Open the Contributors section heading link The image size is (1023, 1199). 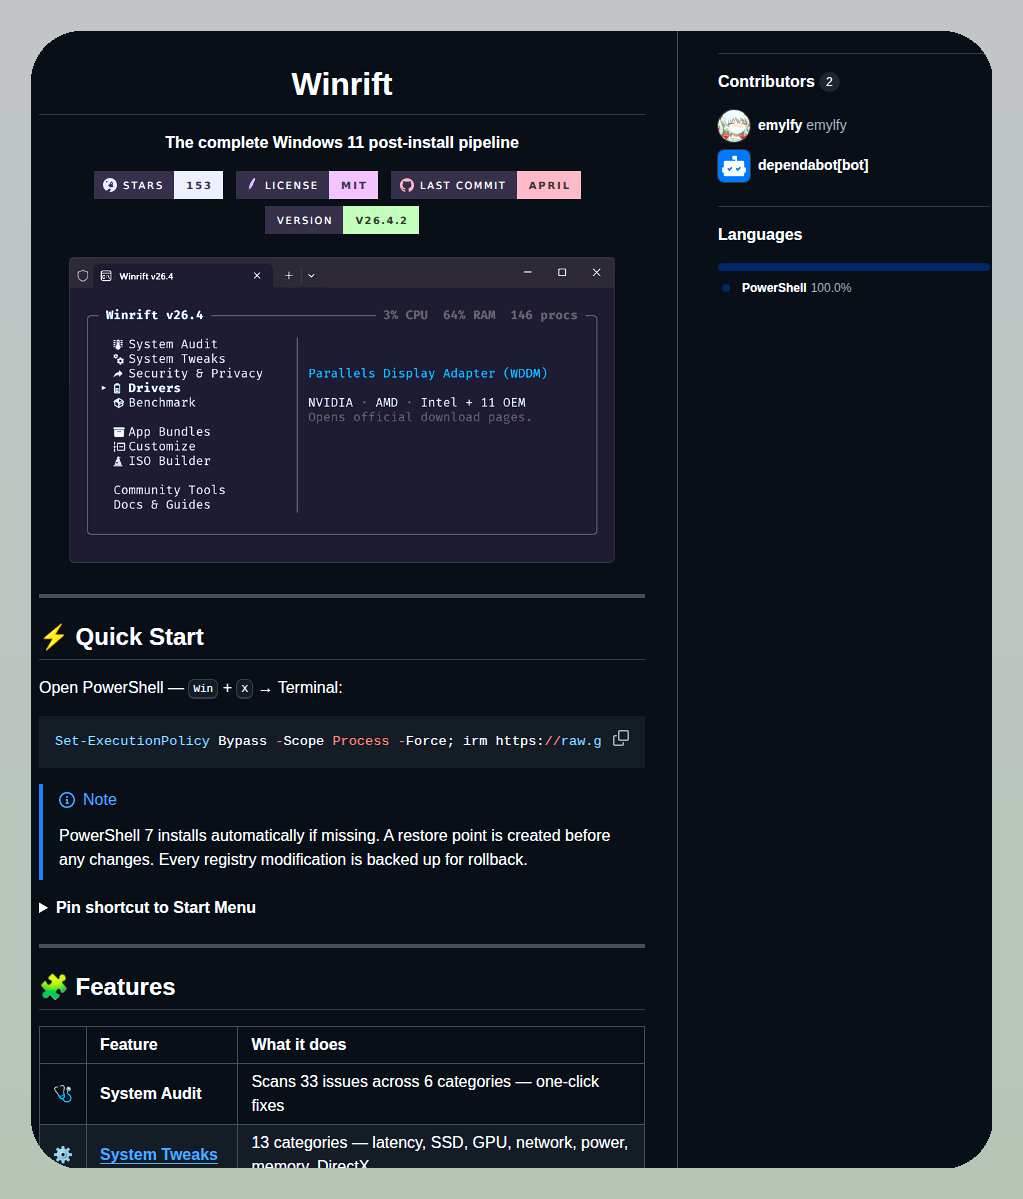(778, 82)
